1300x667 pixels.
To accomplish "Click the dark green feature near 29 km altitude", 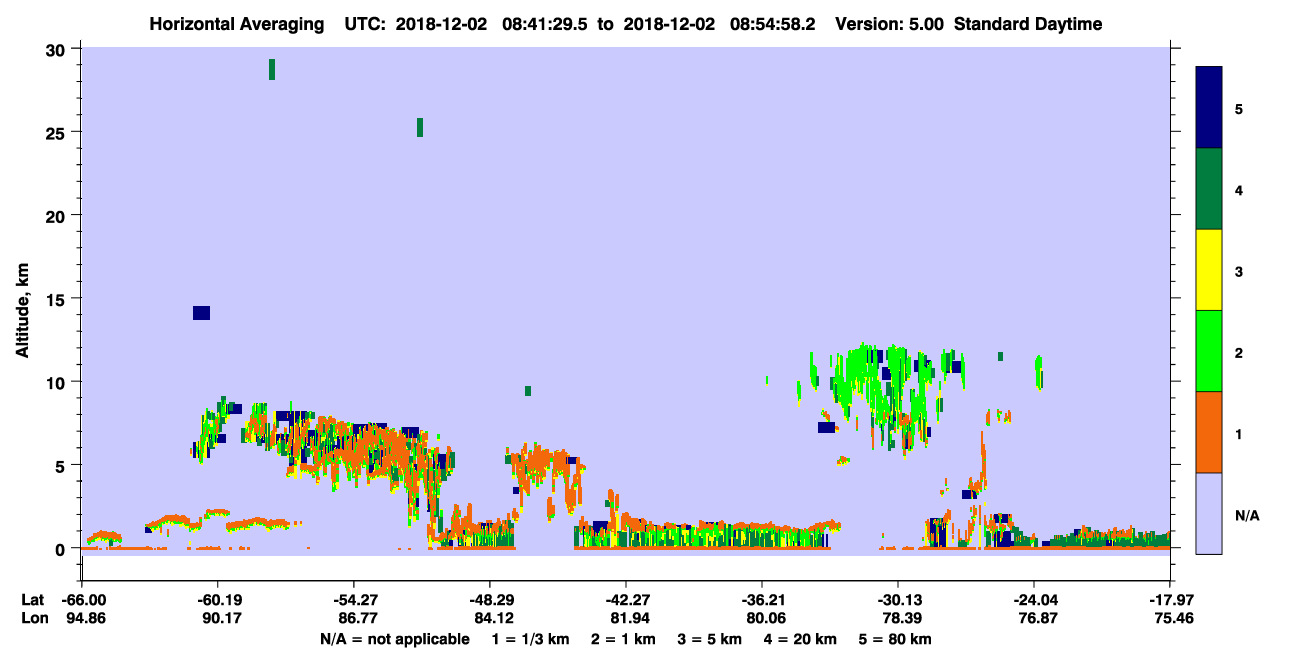I will point(272,69).
